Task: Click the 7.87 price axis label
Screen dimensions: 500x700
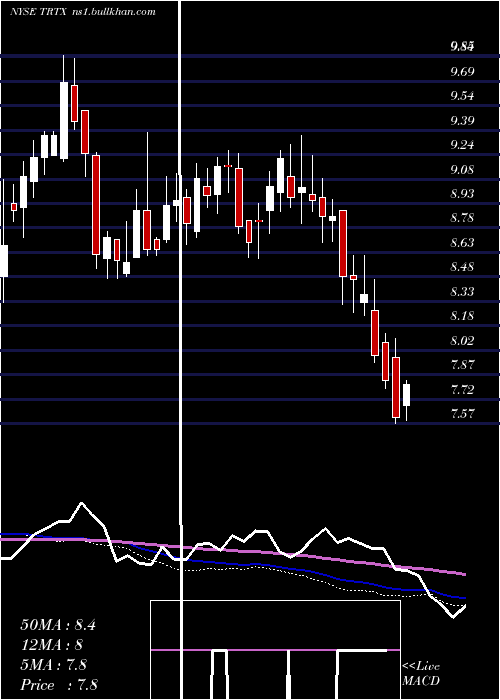Action: [x=463, y=365]
